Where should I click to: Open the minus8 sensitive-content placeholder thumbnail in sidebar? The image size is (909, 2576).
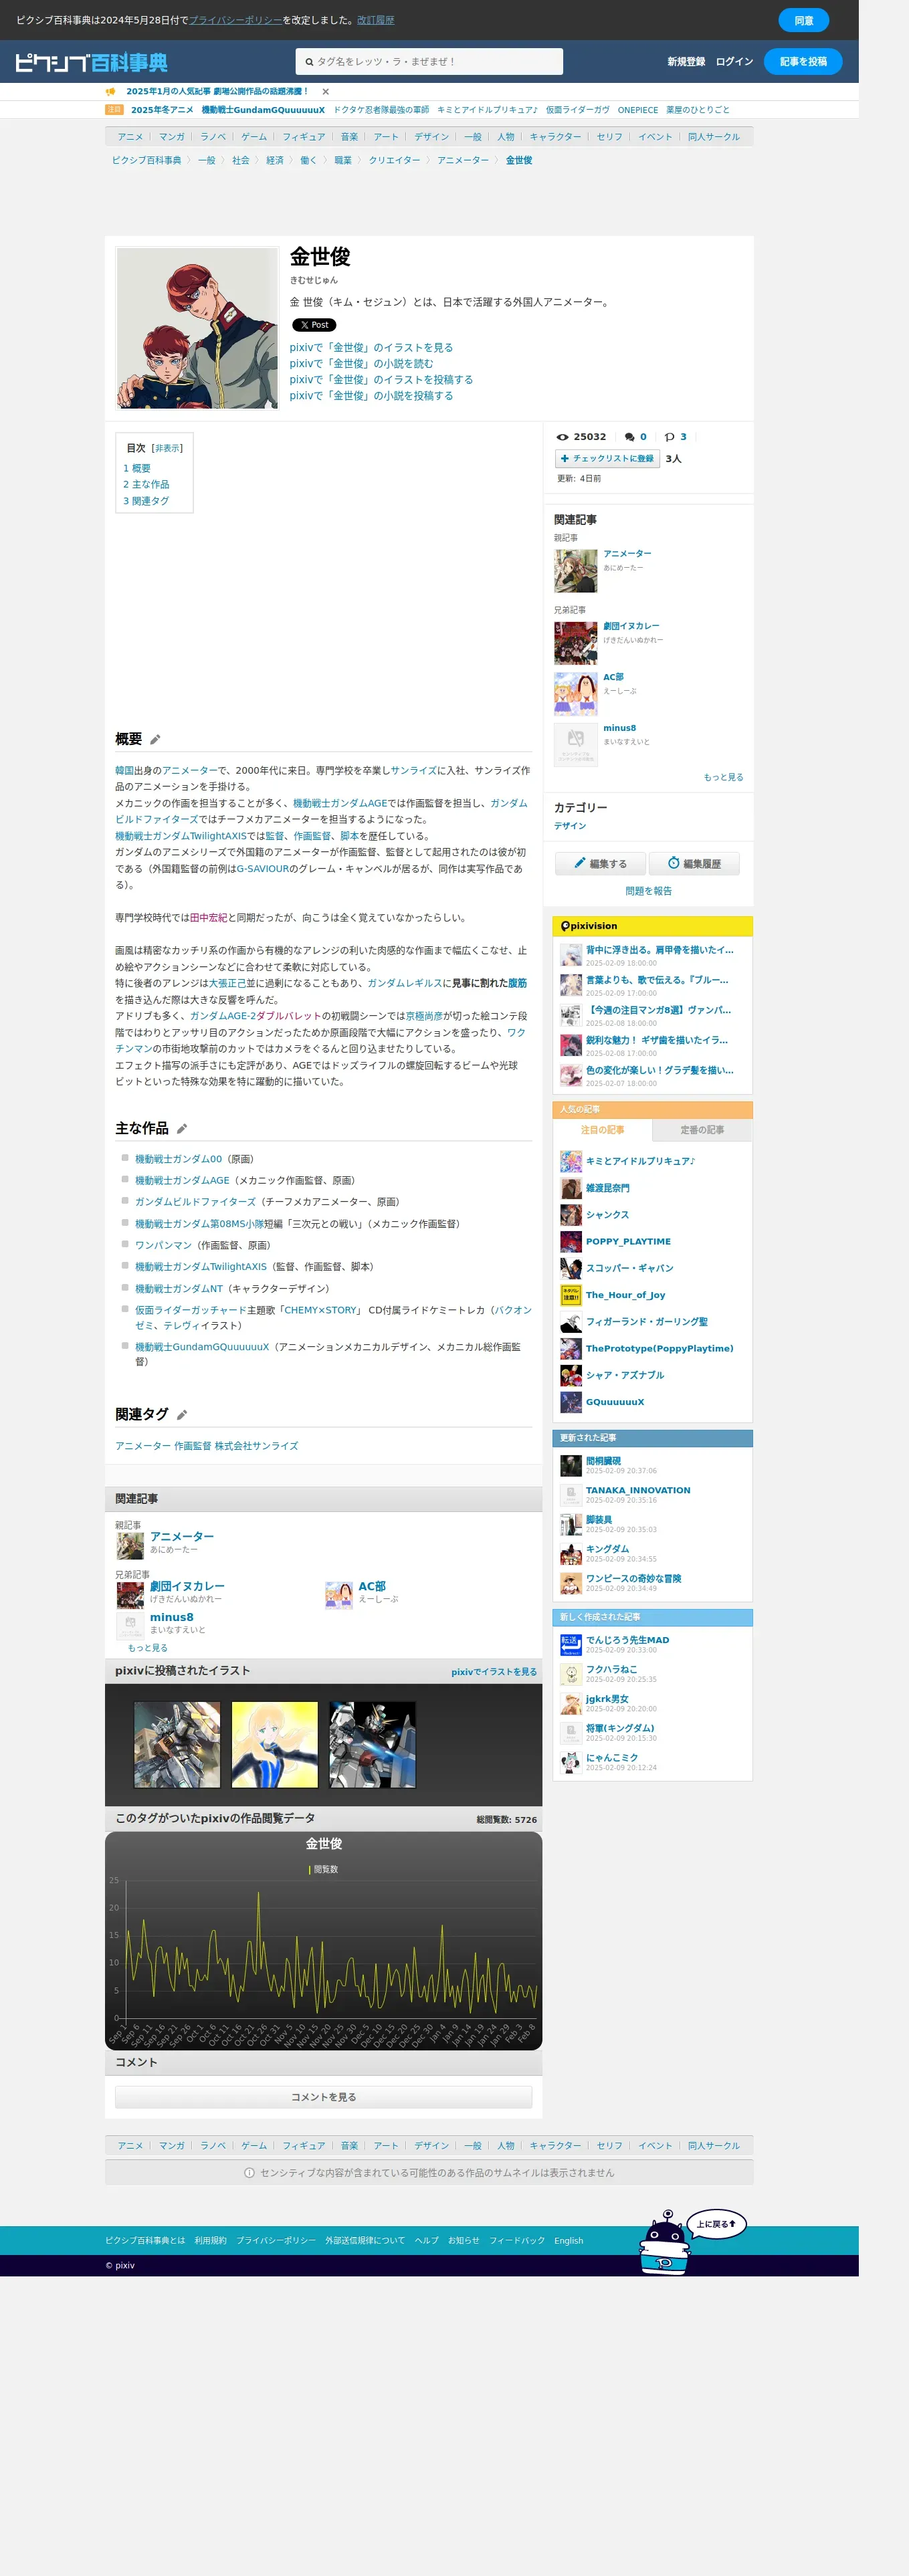575,745
